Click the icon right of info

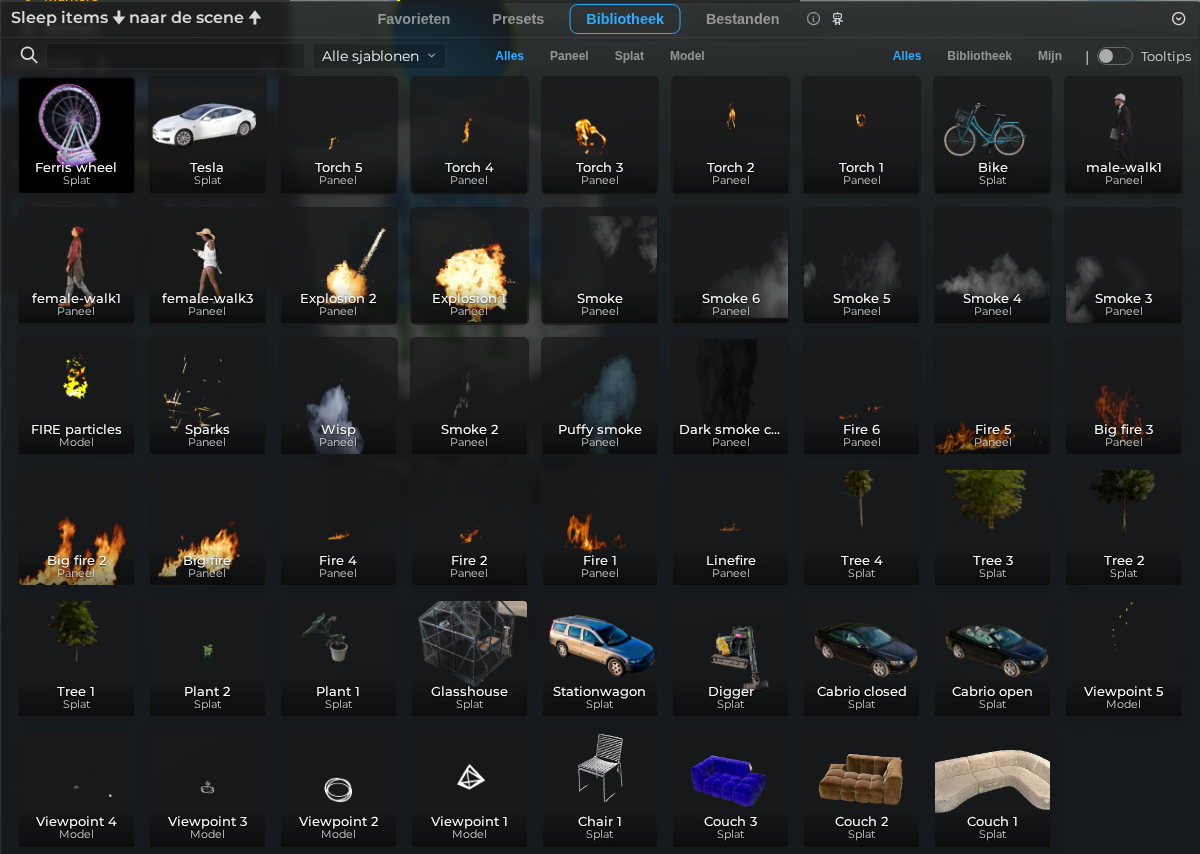pyautogui.click(x=838, y=19)
